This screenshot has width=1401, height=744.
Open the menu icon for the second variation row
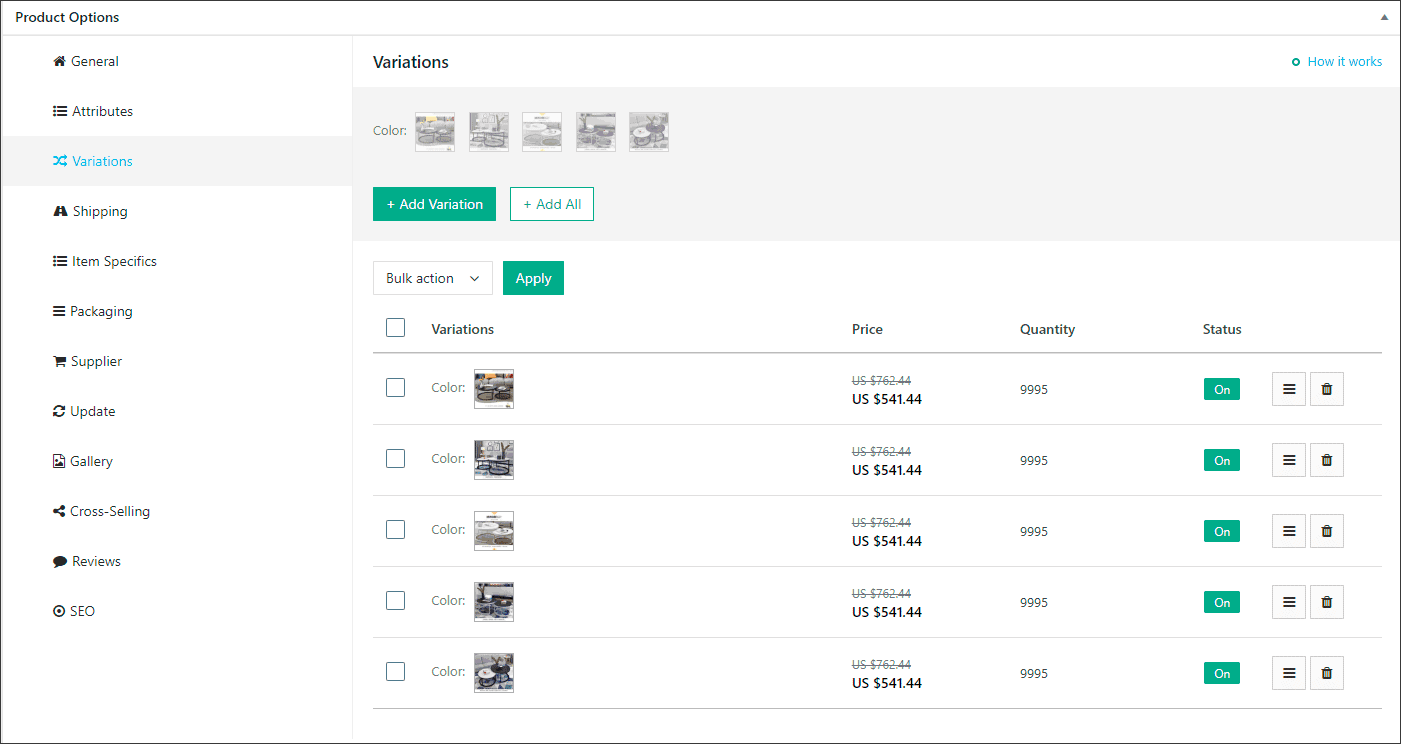pos(1289,460)
